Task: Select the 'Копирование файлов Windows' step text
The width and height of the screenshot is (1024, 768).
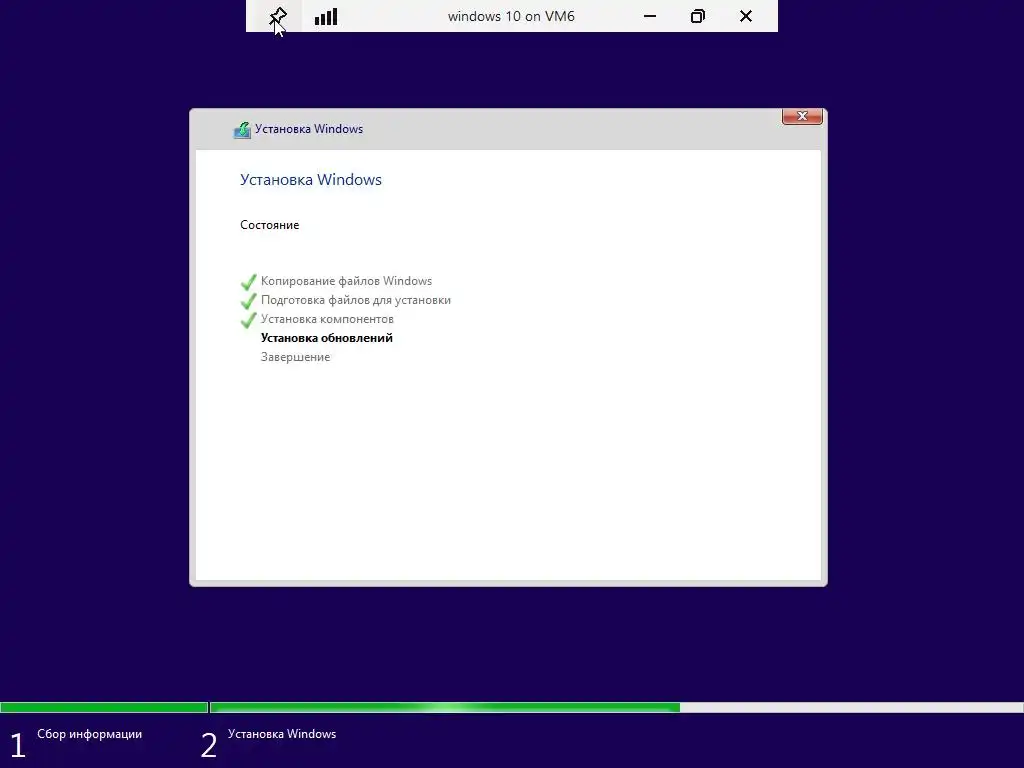Action: click(x=346, y=281)
